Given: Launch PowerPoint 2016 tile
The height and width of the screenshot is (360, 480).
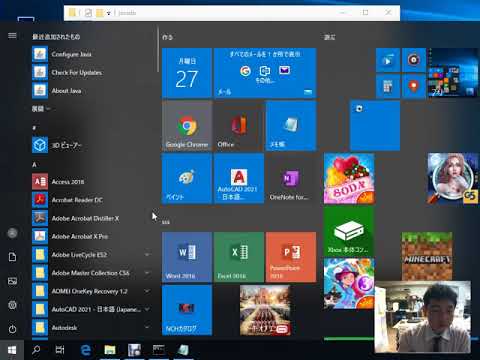Looking at the screenshot, I should coord(291,257).
